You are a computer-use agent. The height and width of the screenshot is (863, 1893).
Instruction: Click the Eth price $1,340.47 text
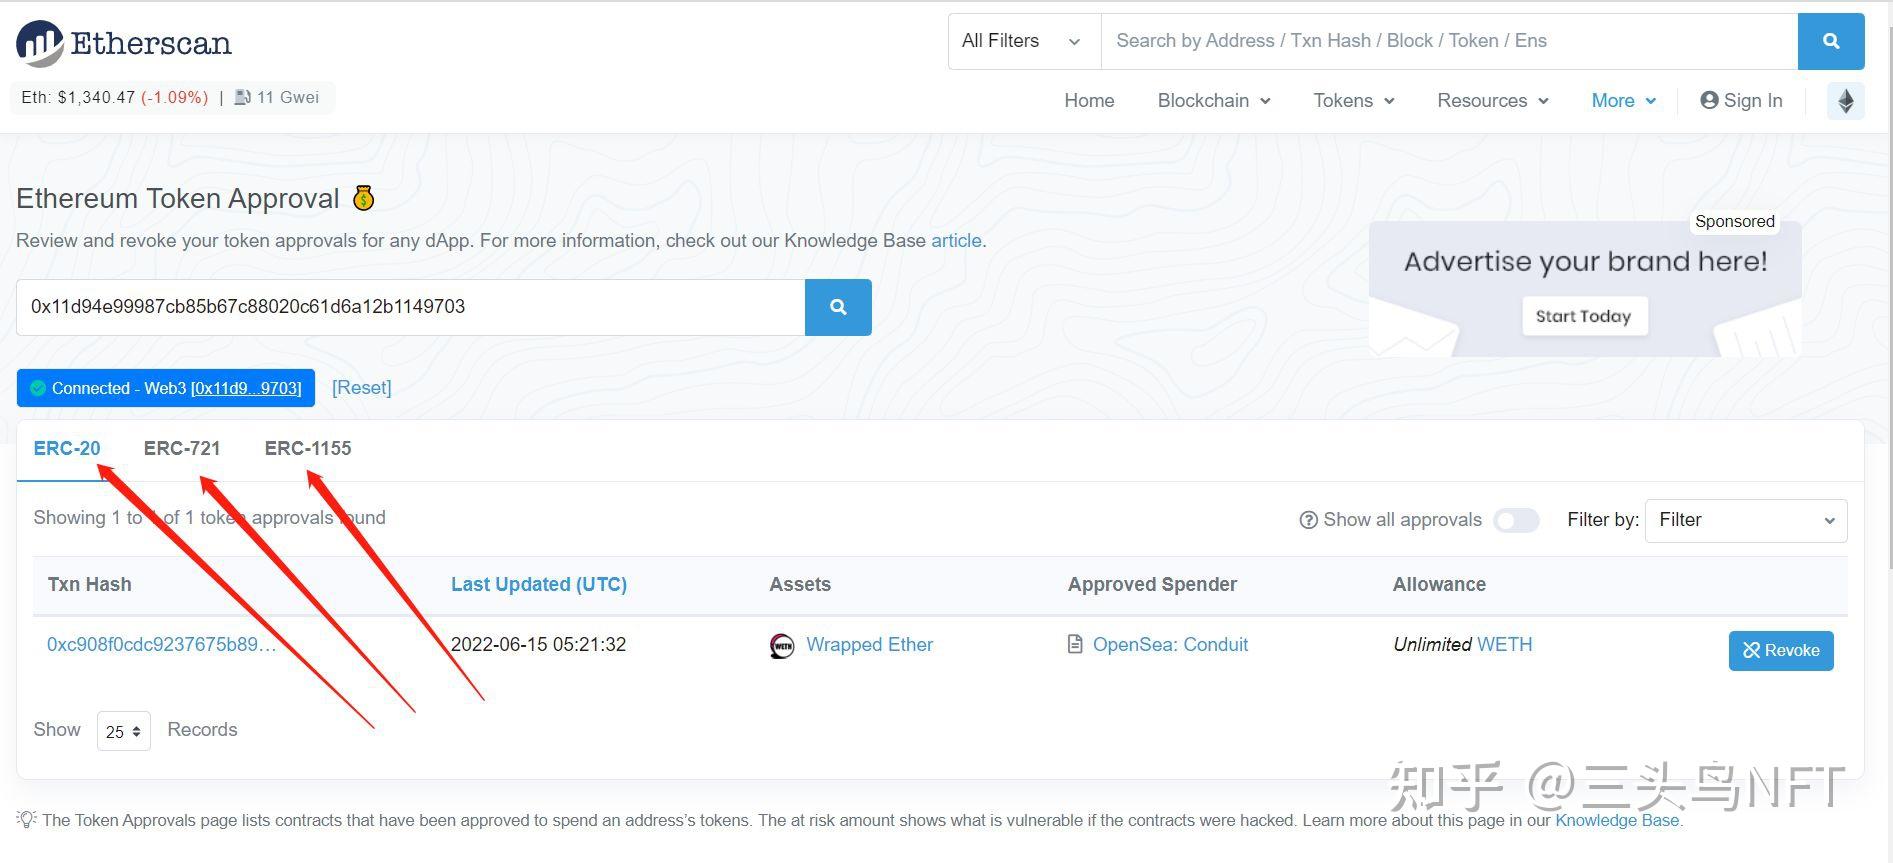[96, 97]
